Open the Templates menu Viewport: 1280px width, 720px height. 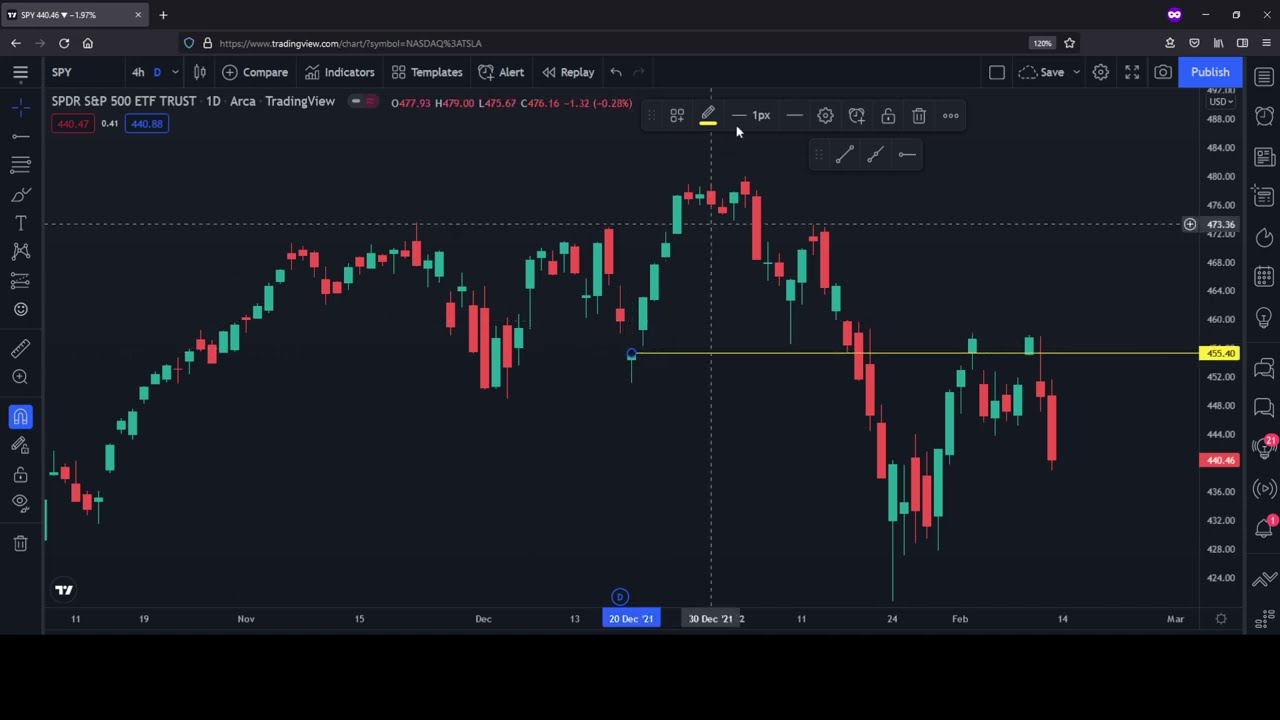427,72
